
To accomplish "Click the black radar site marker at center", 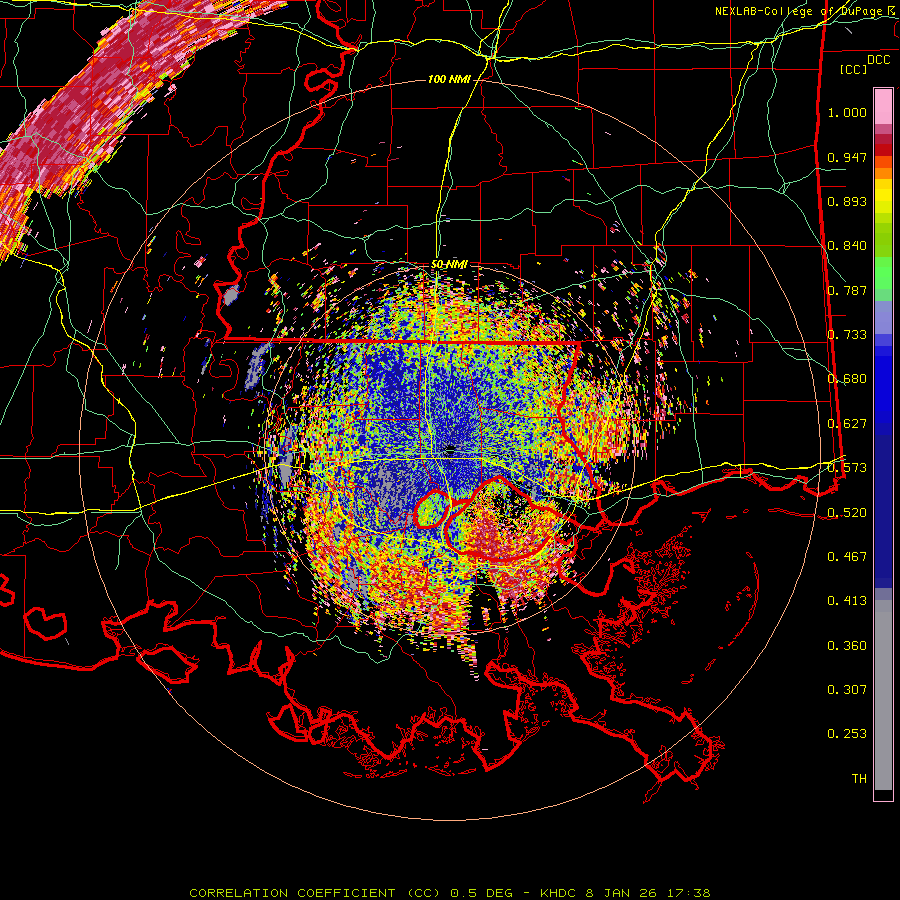I will (x=450, y=451).
